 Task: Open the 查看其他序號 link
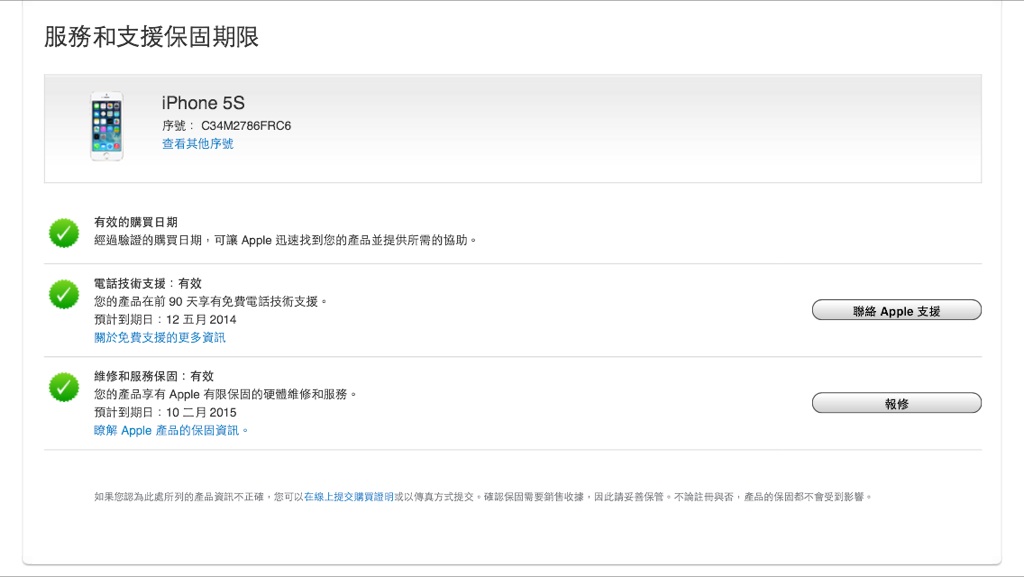(197, 144)
